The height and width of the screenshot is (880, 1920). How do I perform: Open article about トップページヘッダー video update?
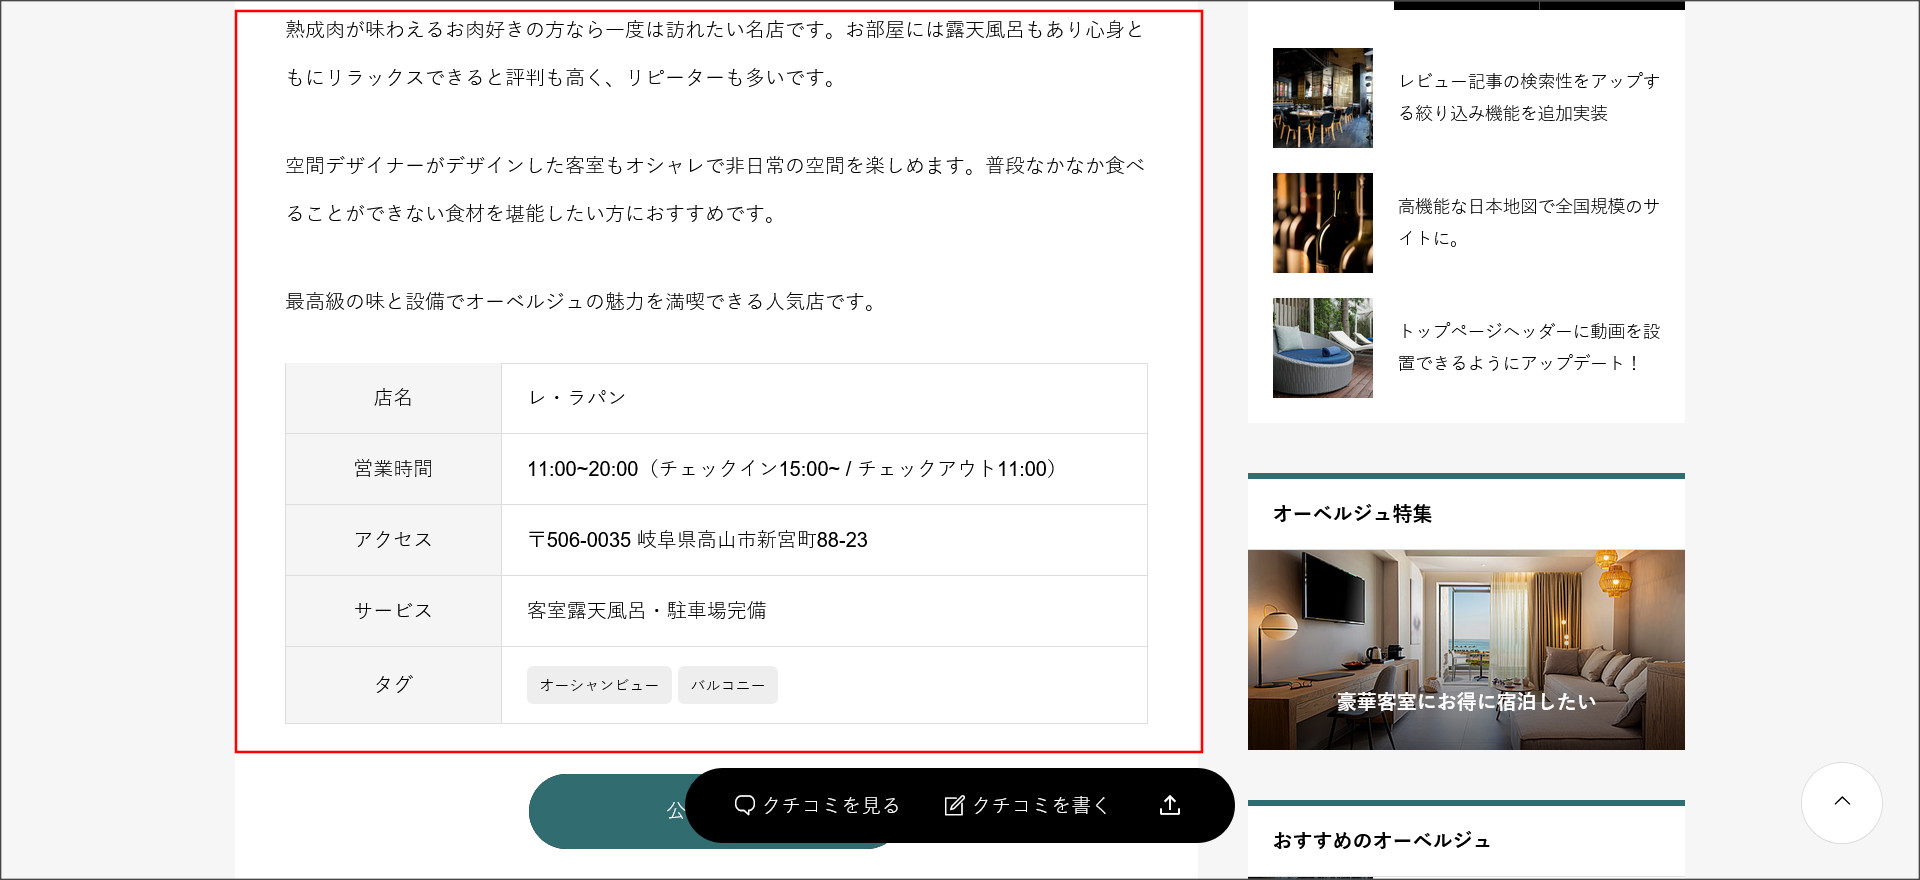pos(1528,347)
